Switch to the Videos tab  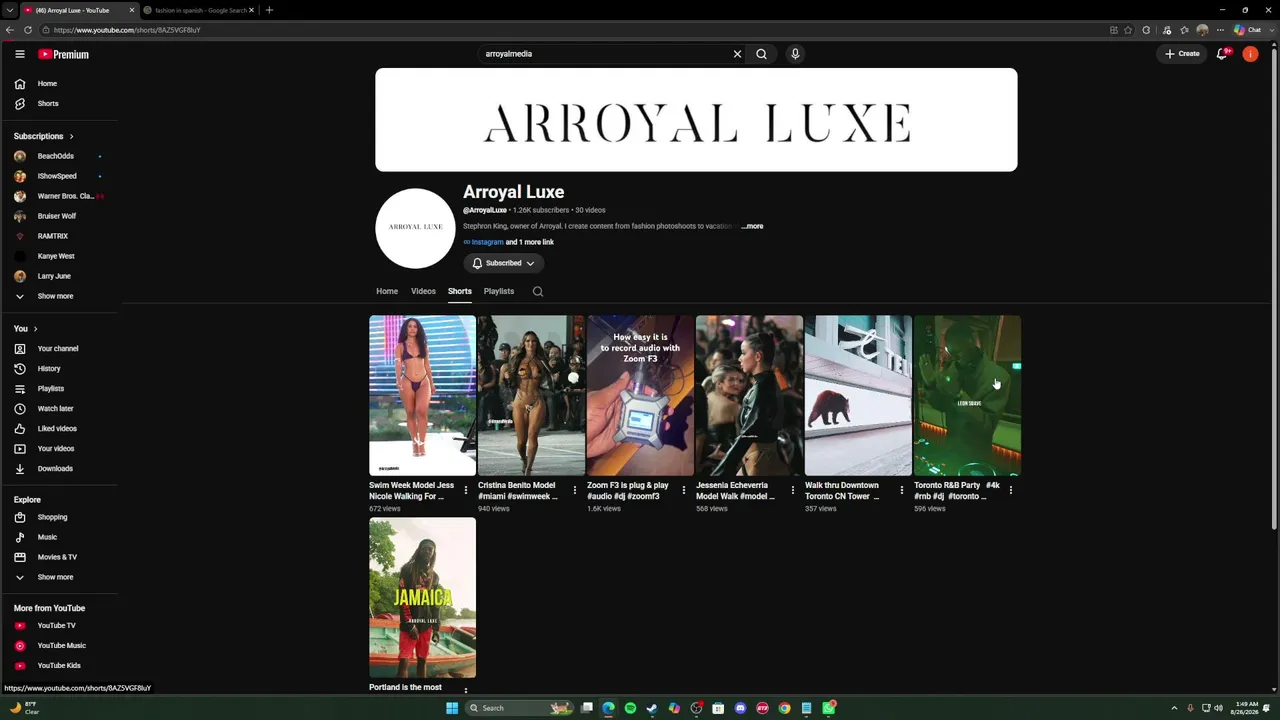[423, 291]
